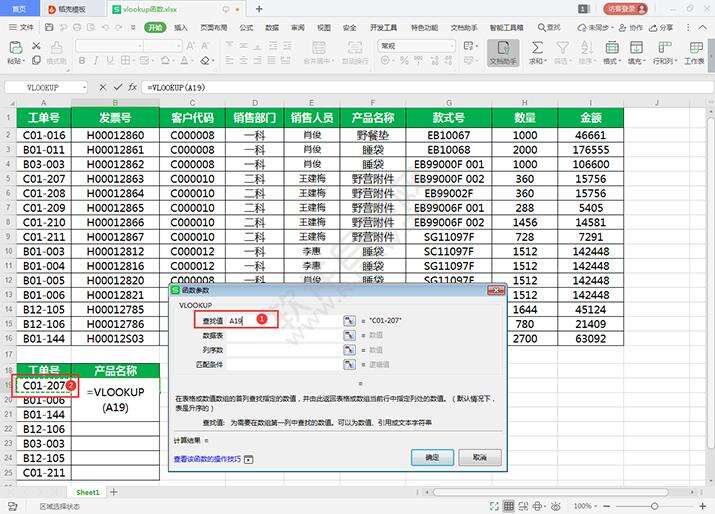
Task: Click the fx insert function icon
Action: click(x=133, y=87)
